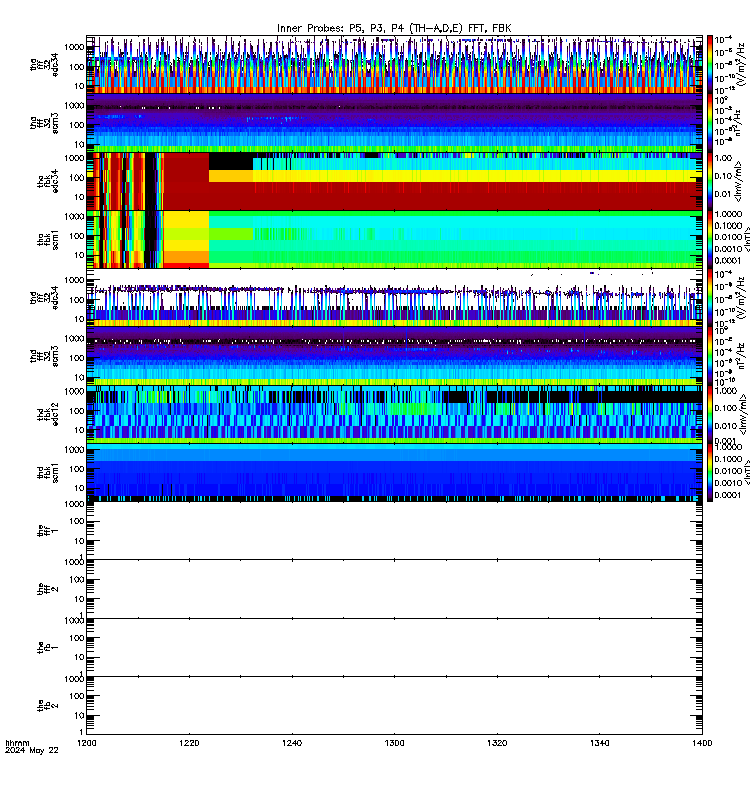The height and width of the screenshot is (800, 750).
Task: Click the "10" tick of the fff 1 panel
Action: pos(79,541)
